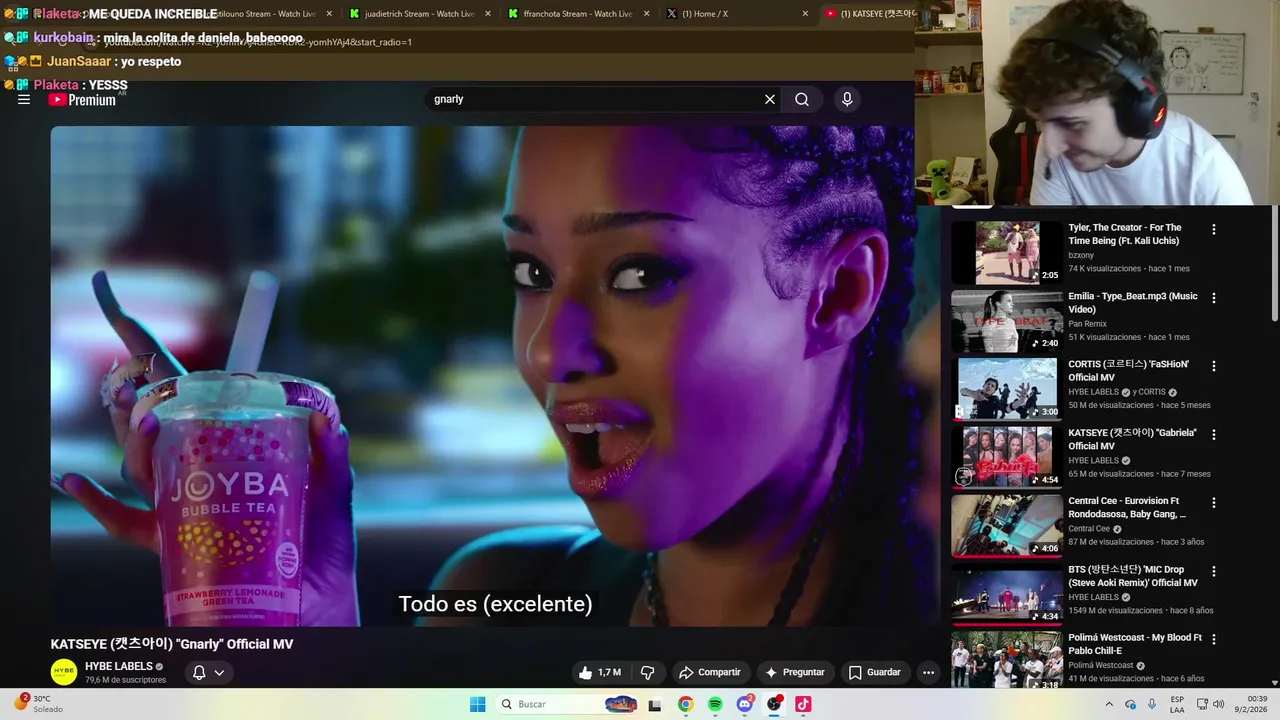Open the volume control in the system tray
1280x720 pixels.
(x=1218, y=704)
